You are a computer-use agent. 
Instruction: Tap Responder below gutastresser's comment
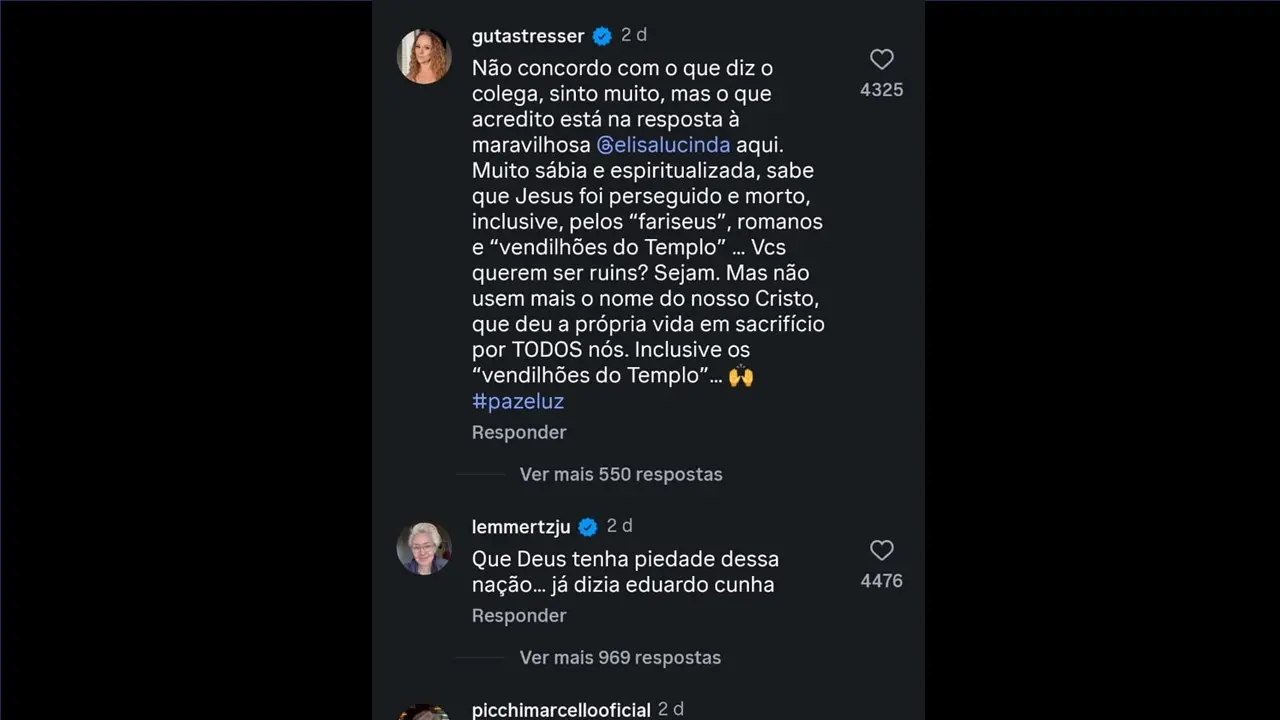pyautogui.click(x=519, y=432)
